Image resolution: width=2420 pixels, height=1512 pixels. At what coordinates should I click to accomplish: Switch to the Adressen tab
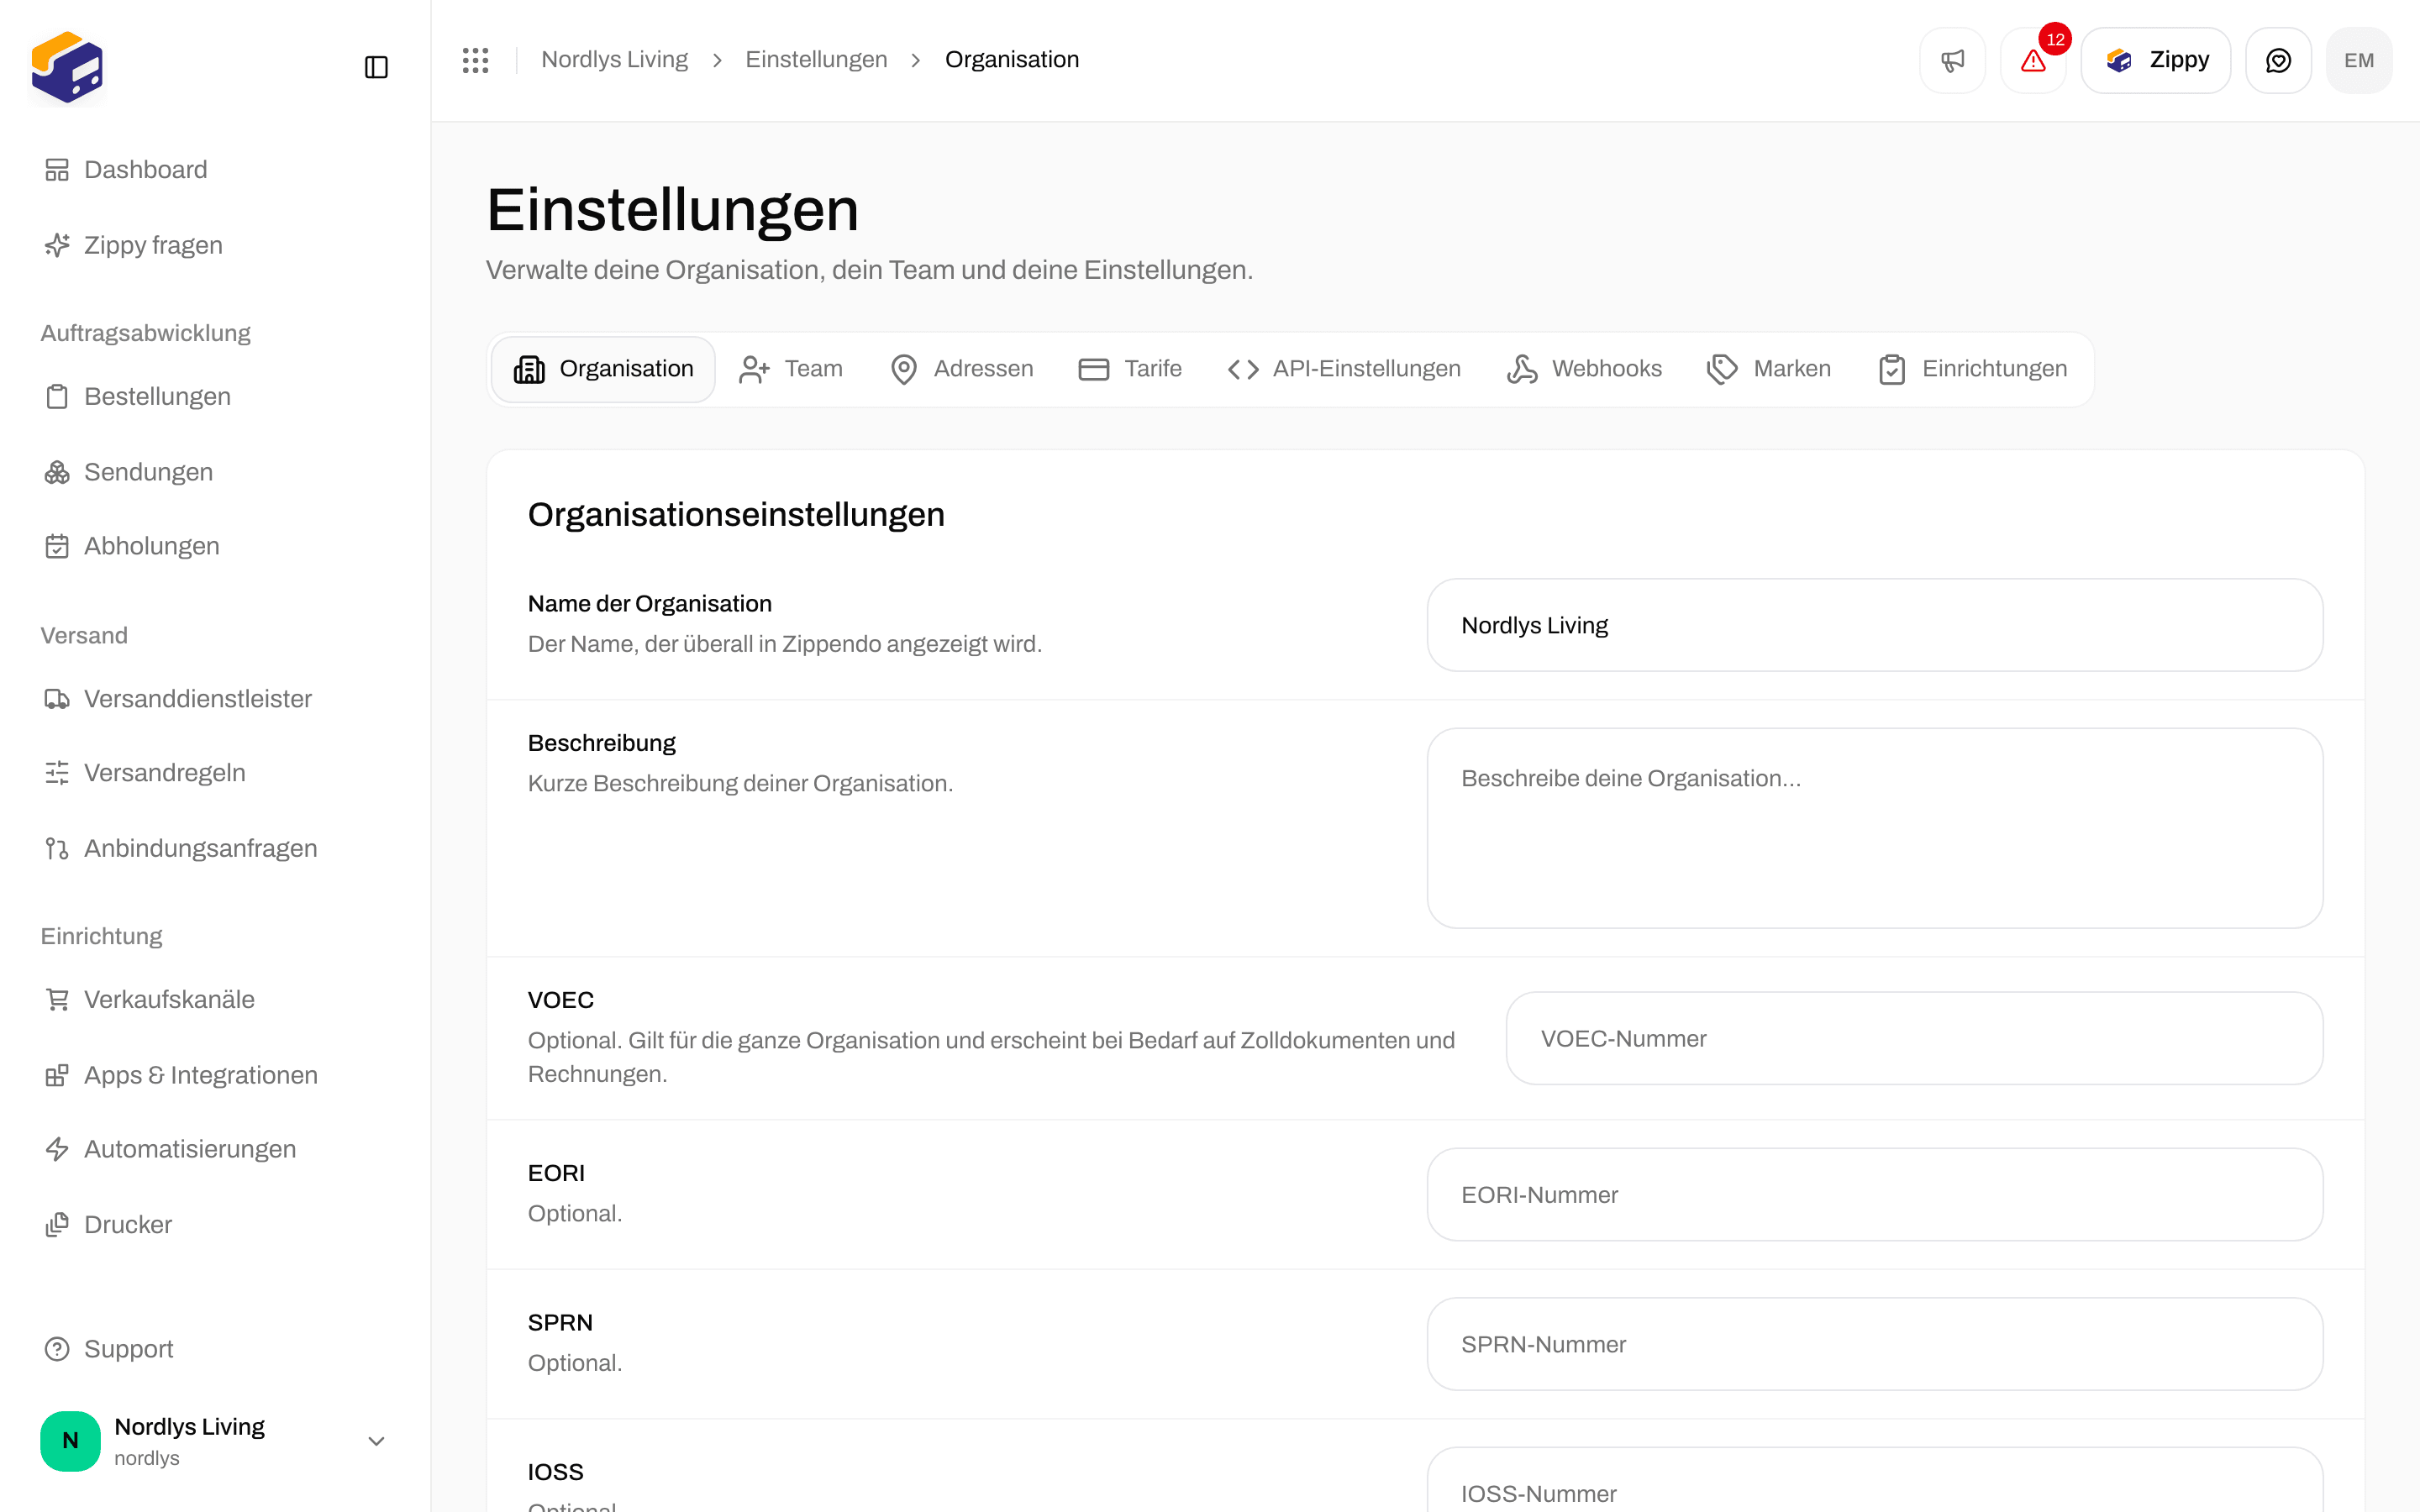click(962, 369)
